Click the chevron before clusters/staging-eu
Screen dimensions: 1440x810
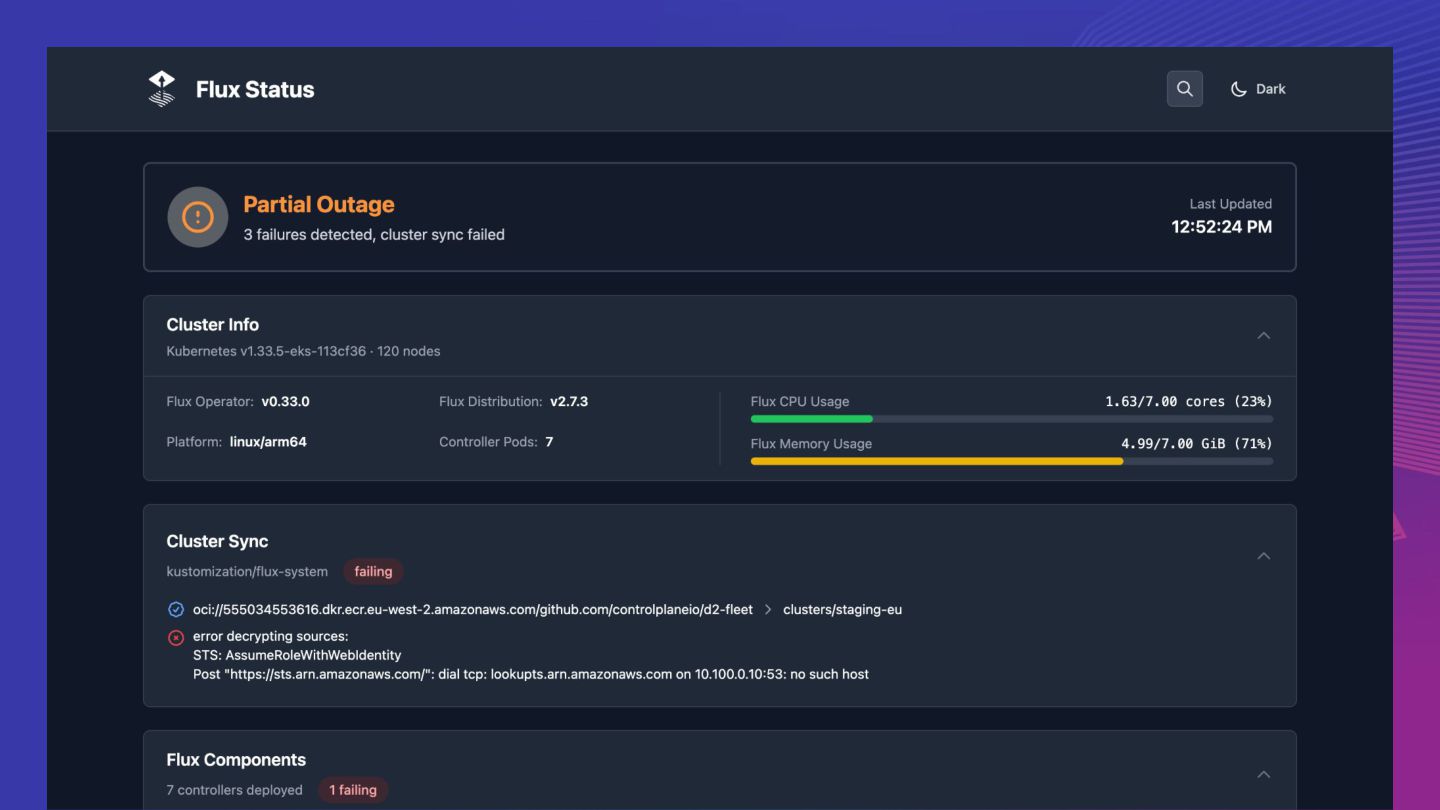point(768,609)
